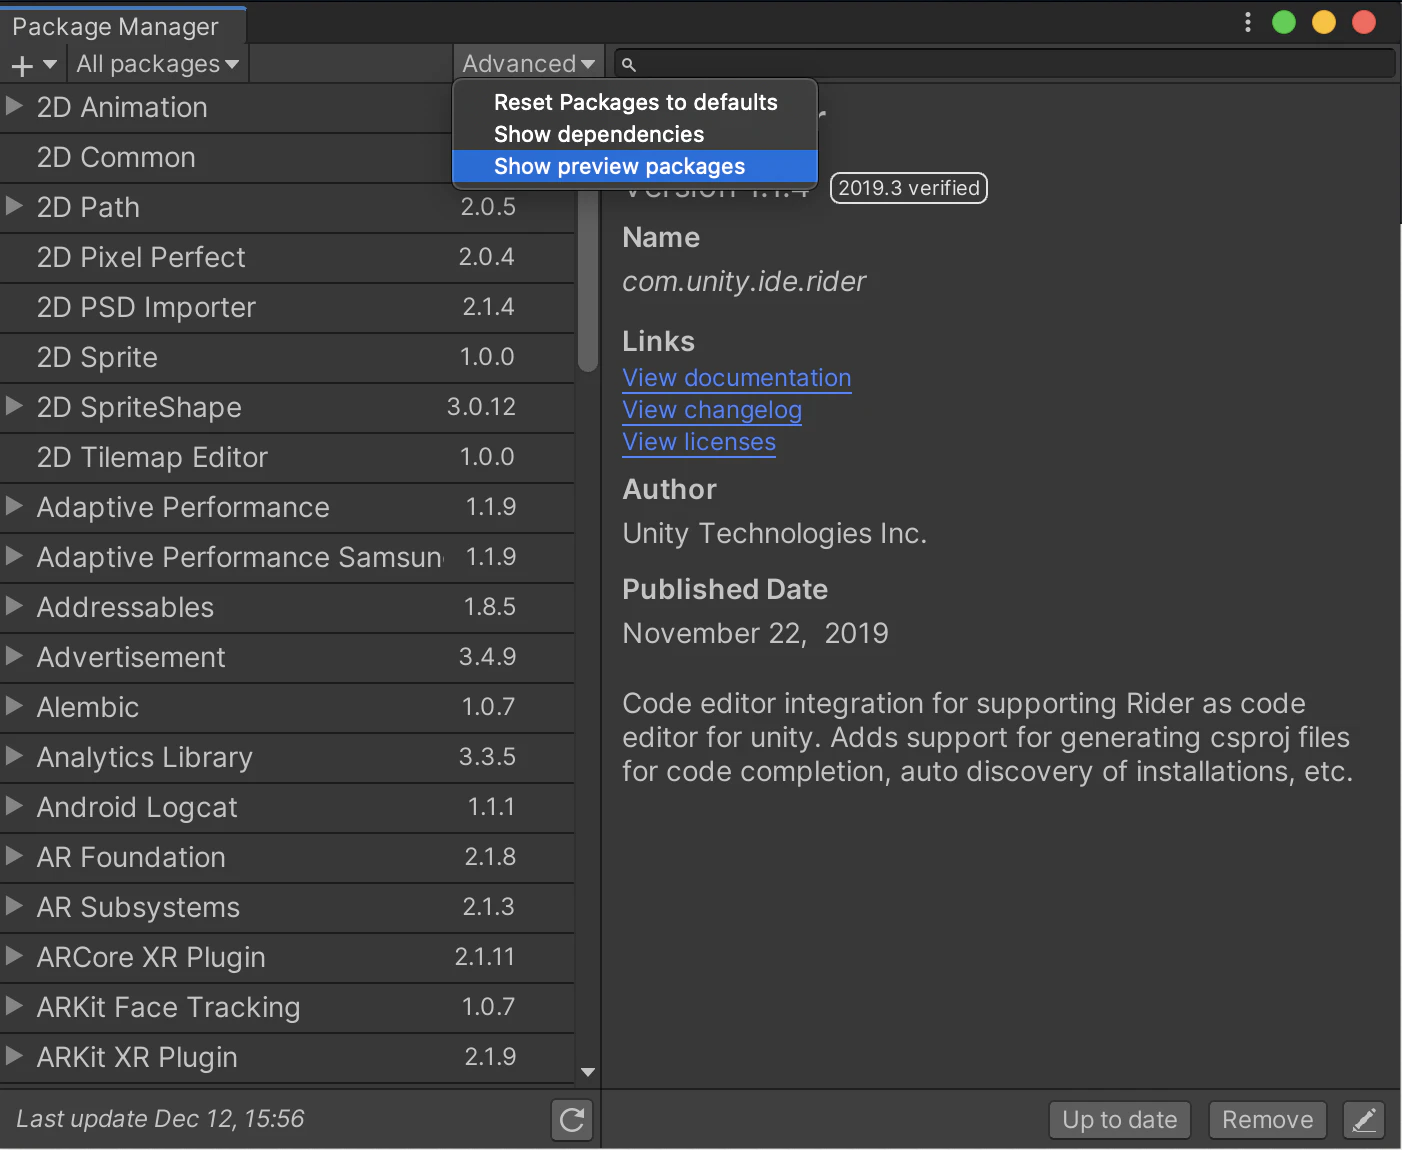Select Show preview packages option

coord(635,166)
